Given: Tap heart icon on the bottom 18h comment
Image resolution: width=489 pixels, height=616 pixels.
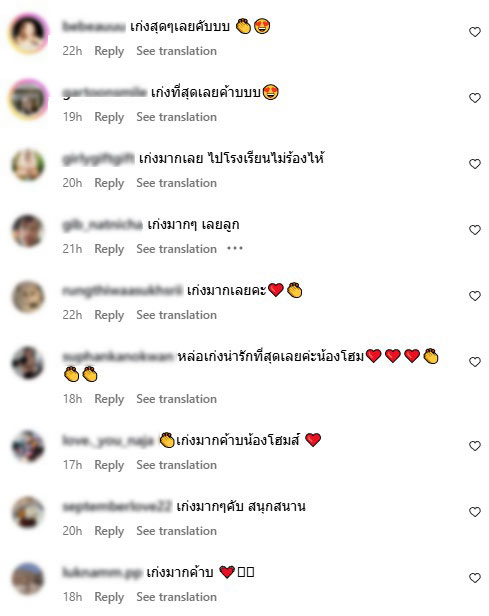Looking at the screenshot, I should [x=475, y=578].
